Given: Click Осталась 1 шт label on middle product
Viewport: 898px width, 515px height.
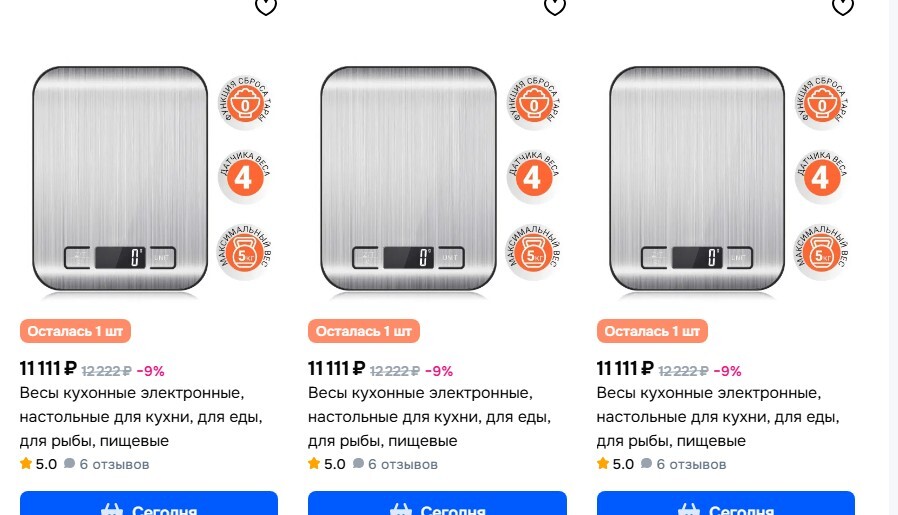Looking at the screenshot, I should pos(364,331).
